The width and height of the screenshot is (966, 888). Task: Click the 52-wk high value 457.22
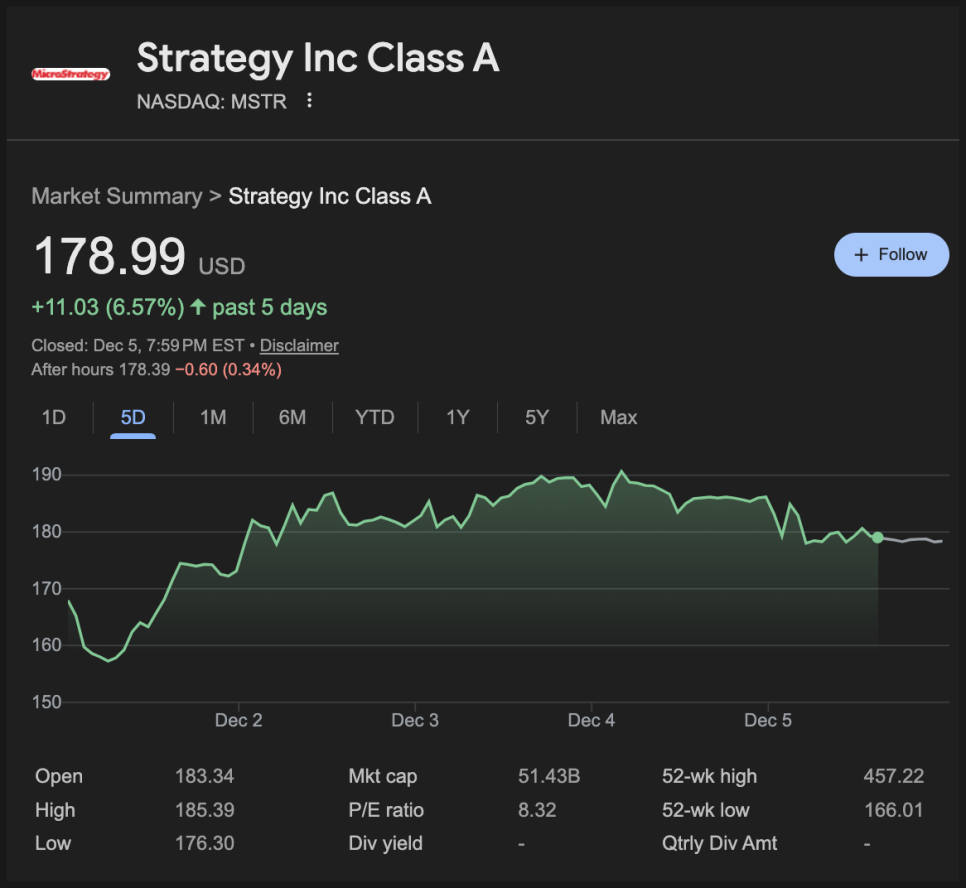pyautogui.click(x=893, y=776)
